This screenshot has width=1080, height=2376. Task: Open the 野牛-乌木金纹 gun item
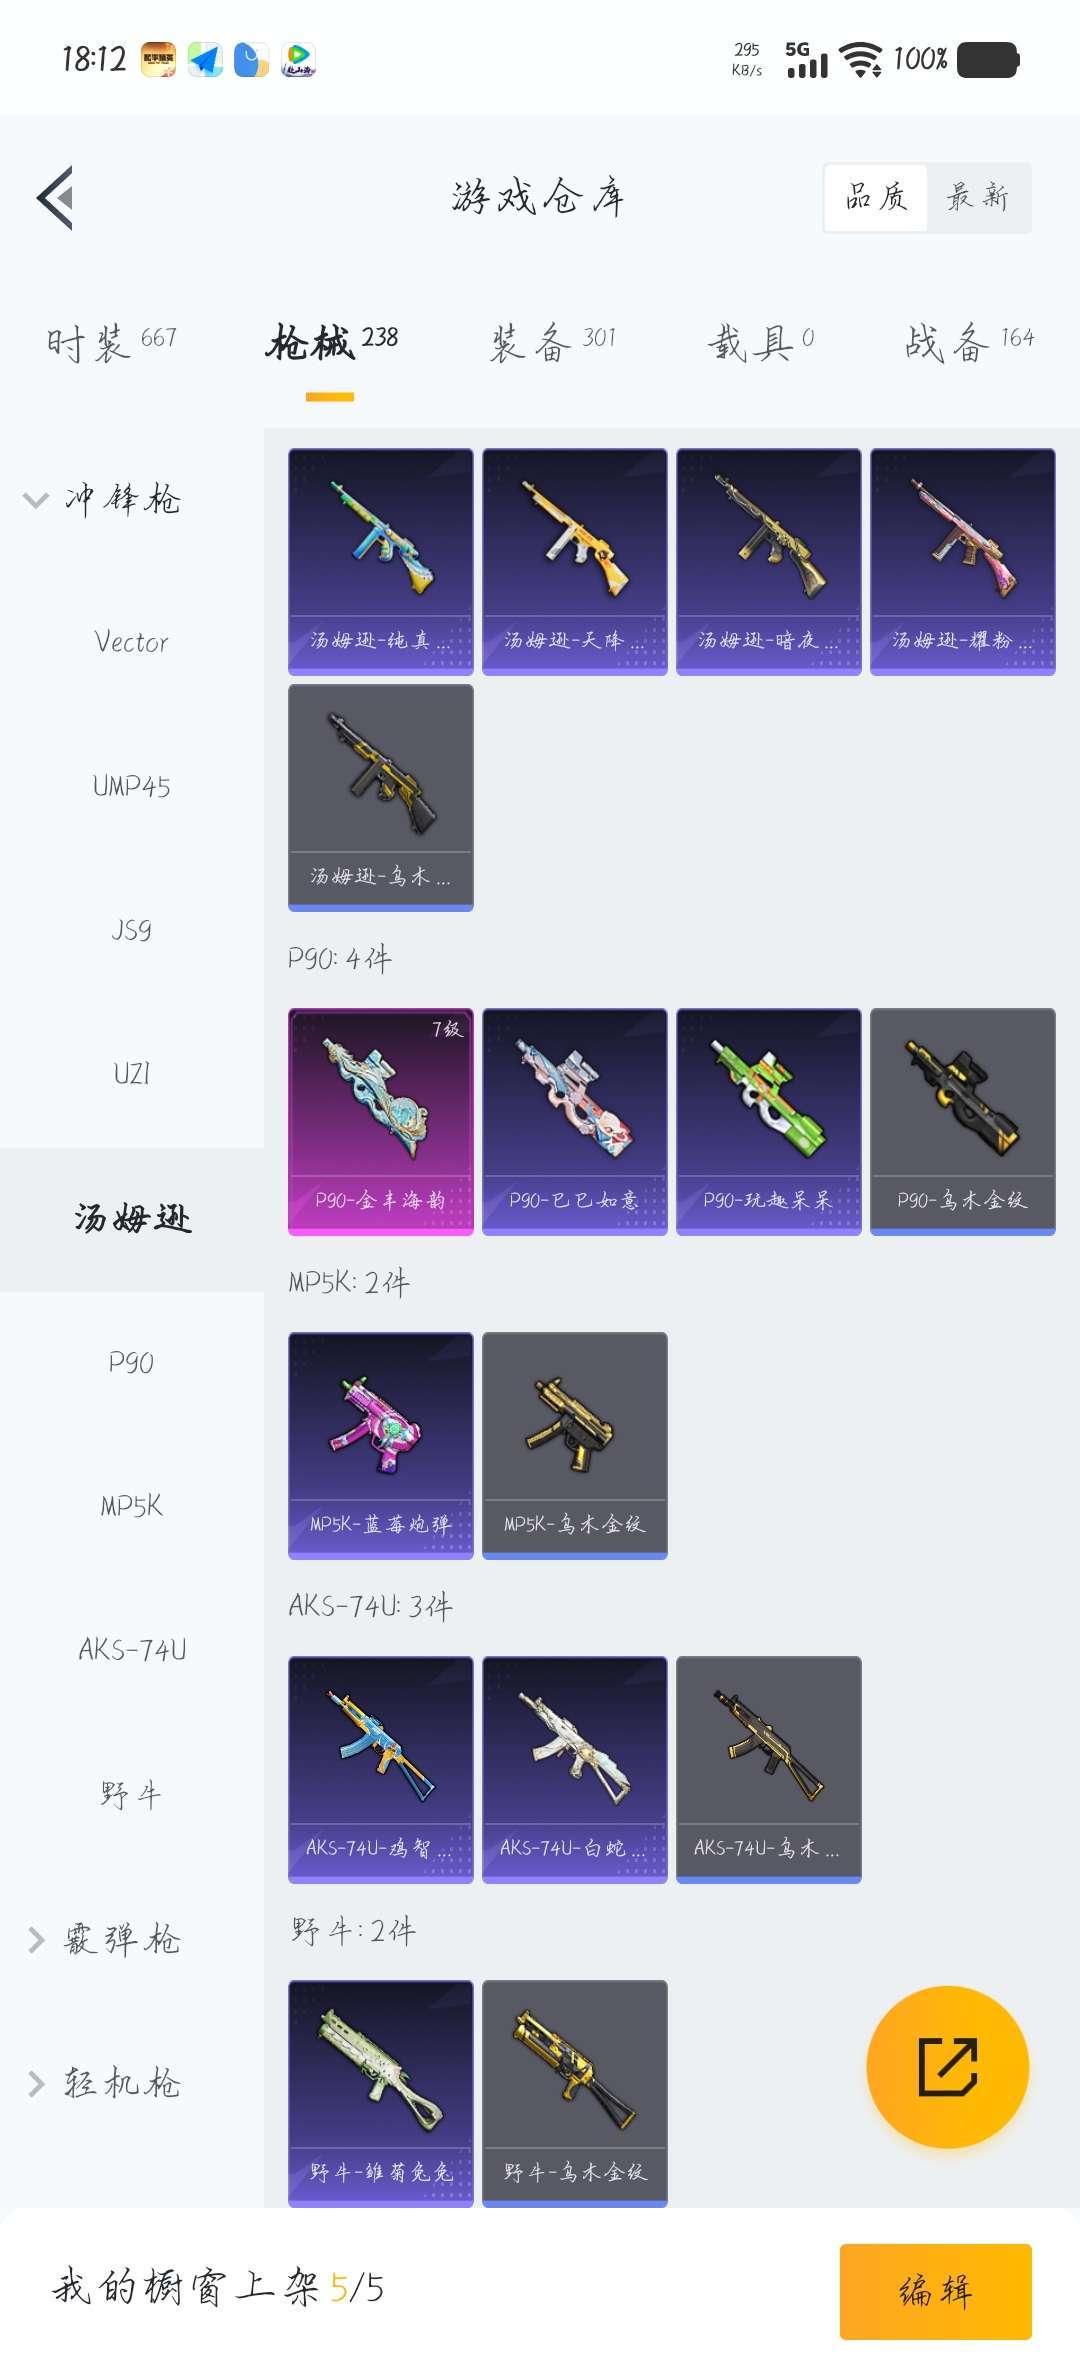(574, 2093)
